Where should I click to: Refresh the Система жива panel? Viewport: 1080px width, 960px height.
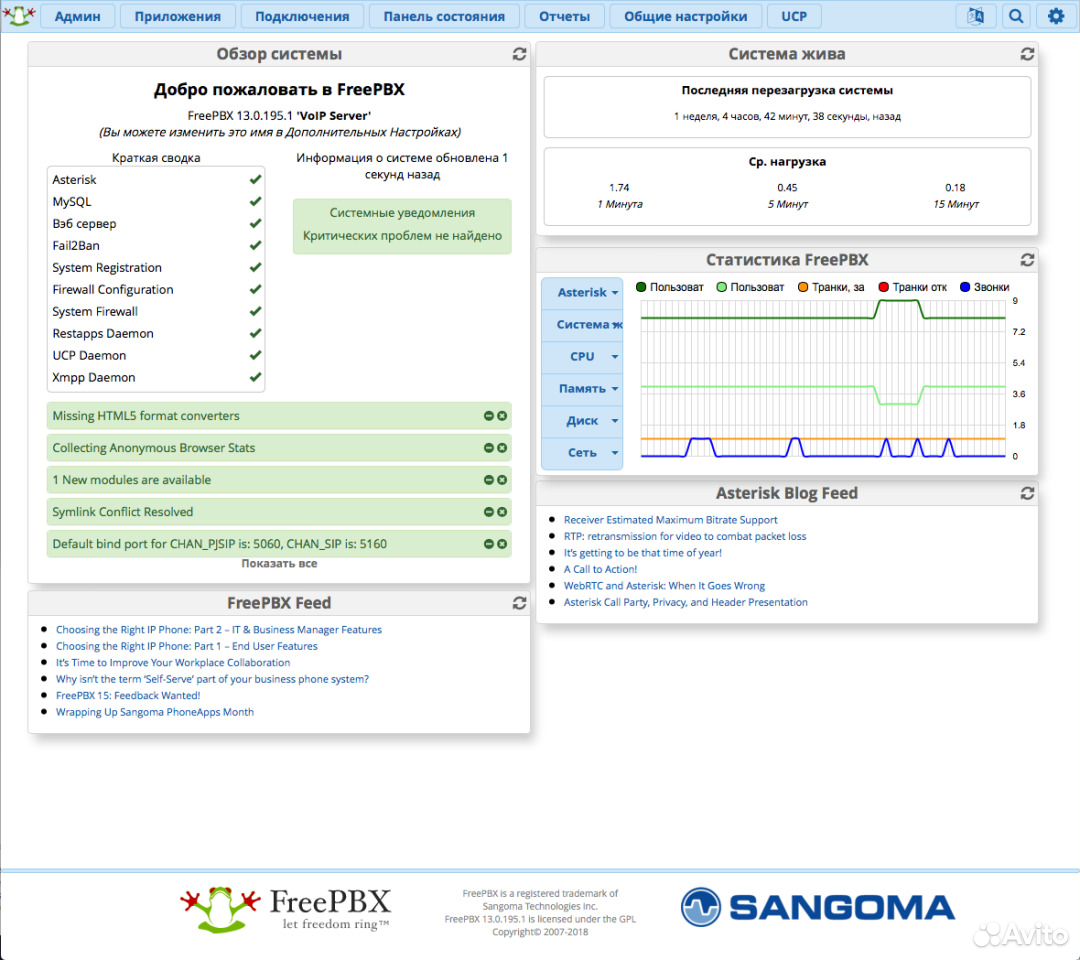point(1027,54)
